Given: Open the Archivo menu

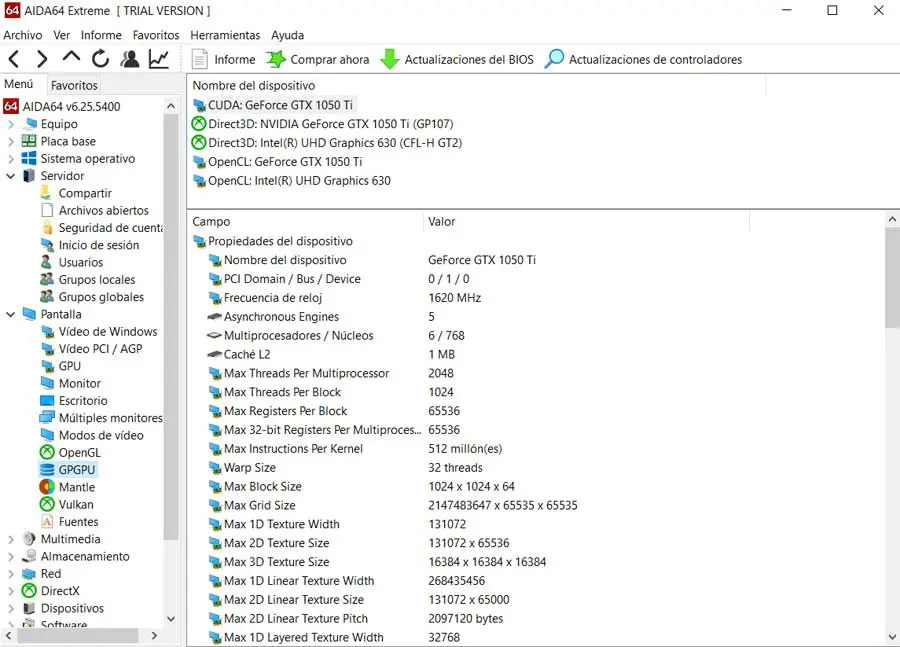Looking at the screenshot, I should [22, 35].
